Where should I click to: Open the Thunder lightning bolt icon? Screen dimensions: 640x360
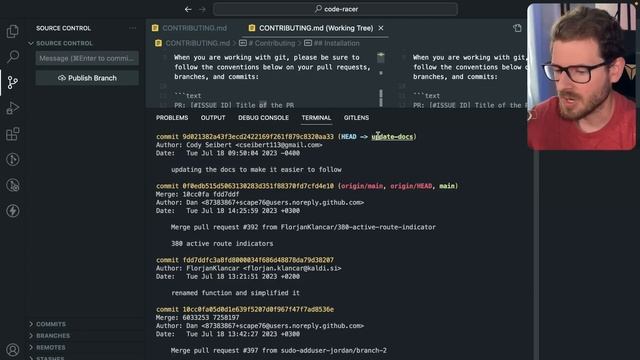13,211
